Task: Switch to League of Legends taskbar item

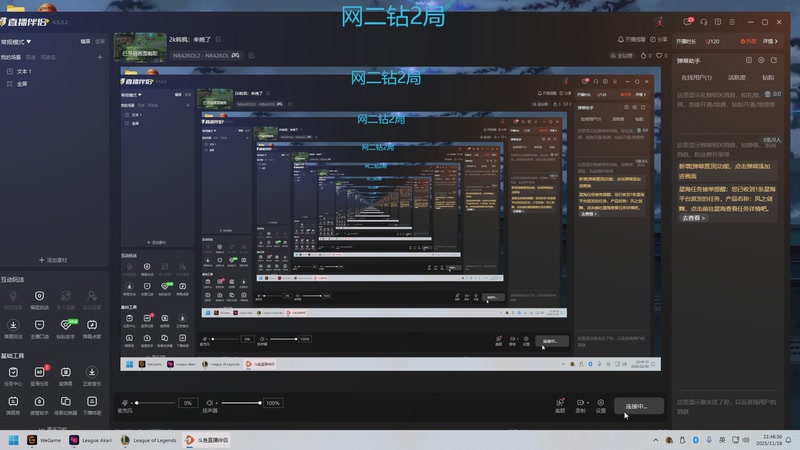Action: pyautogui.click(x=149, y=440)
